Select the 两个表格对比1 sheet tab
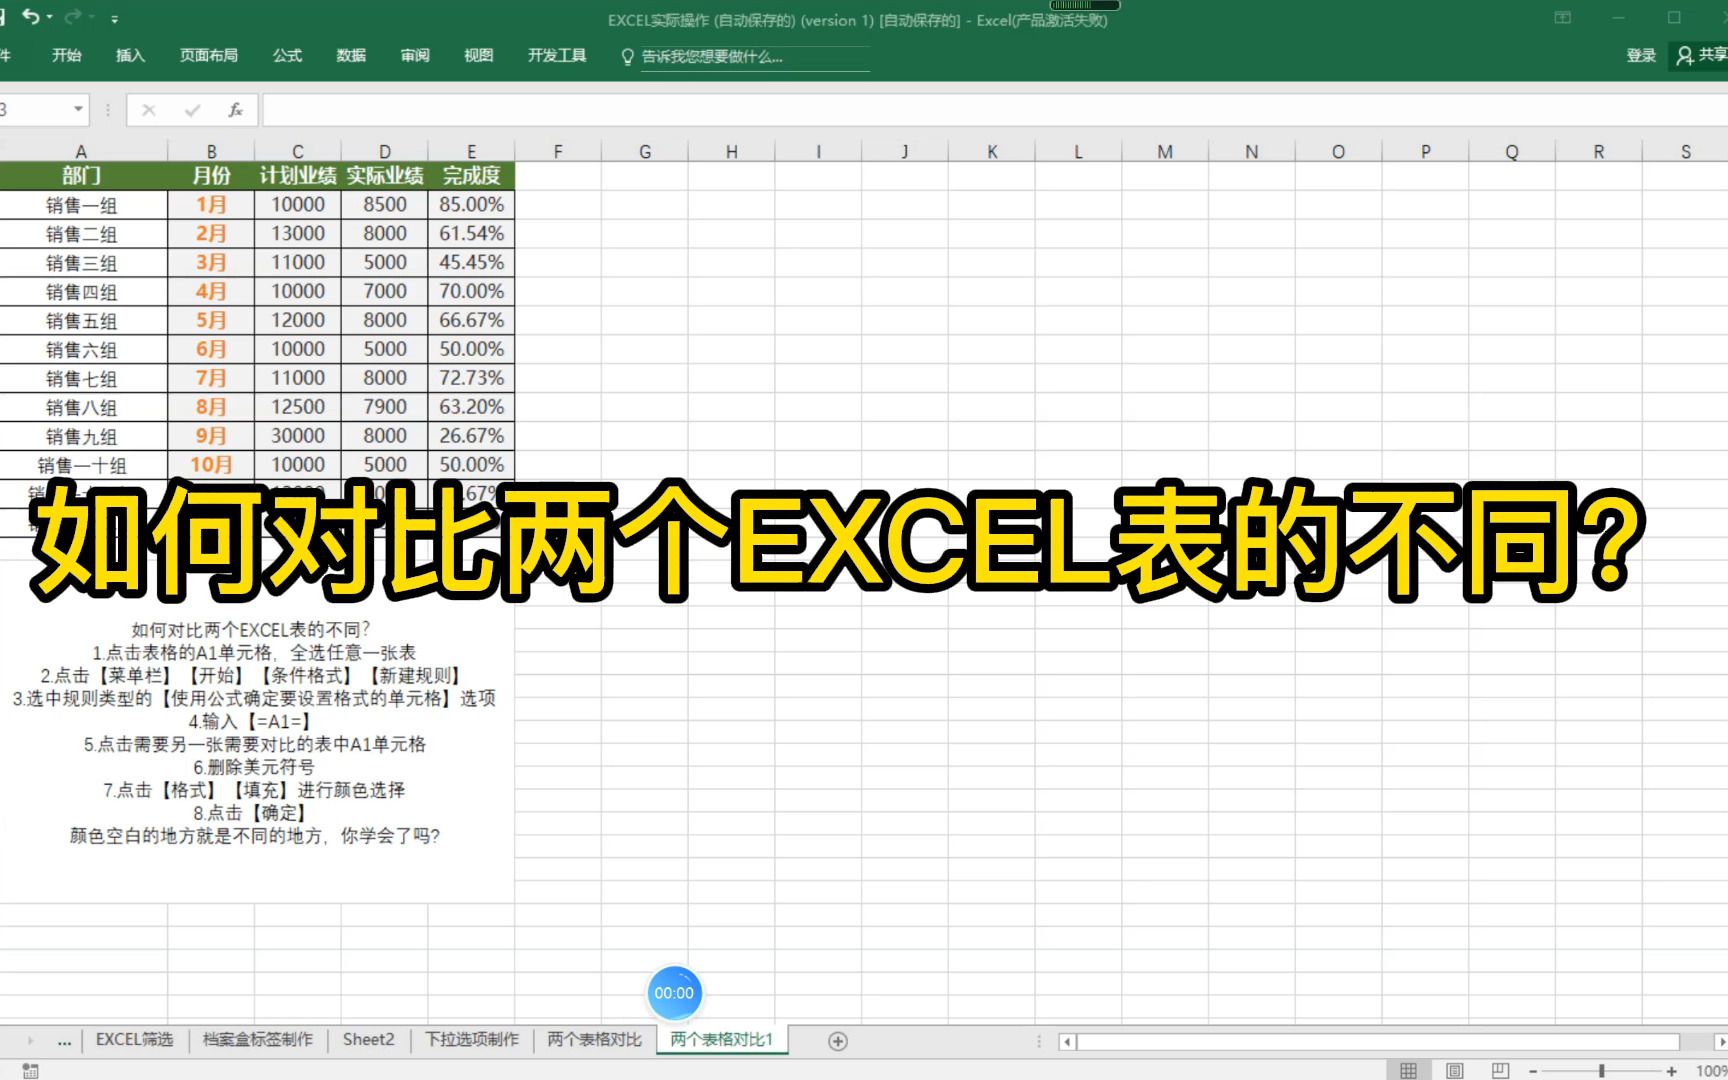The image size is (1728, 1080). click(722, 1040)
